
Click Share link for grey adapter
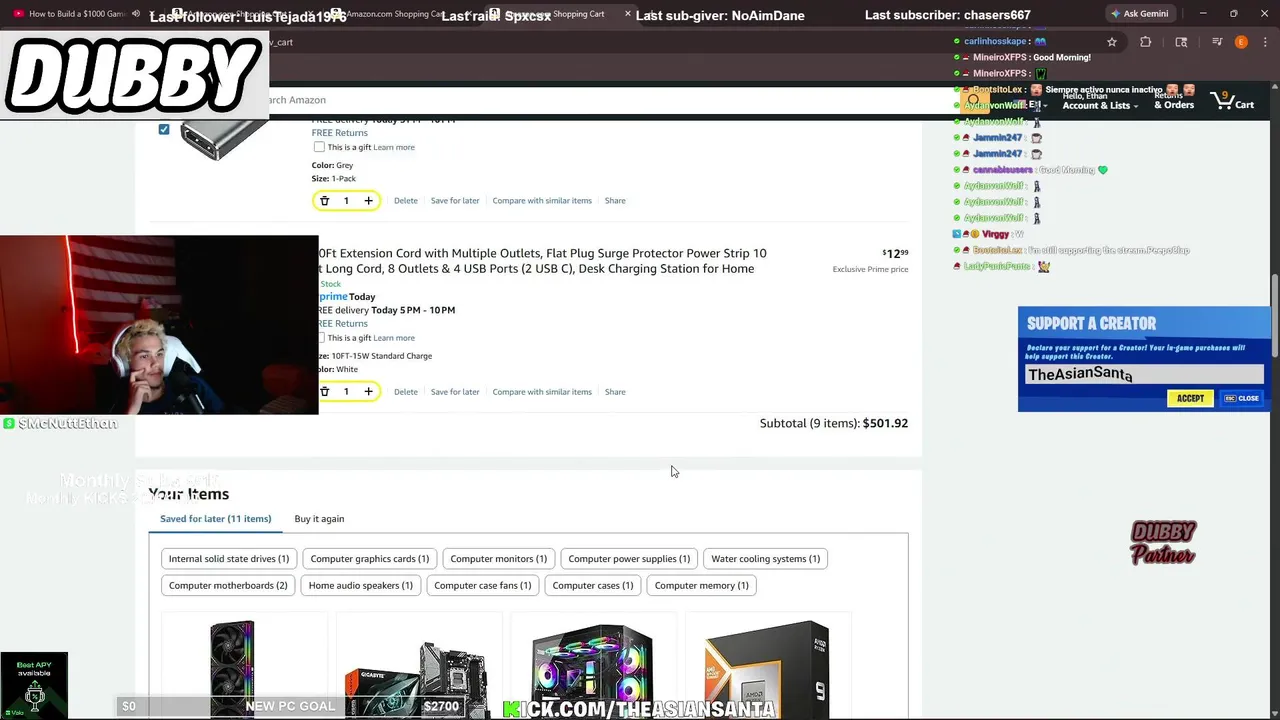[615, 201]
